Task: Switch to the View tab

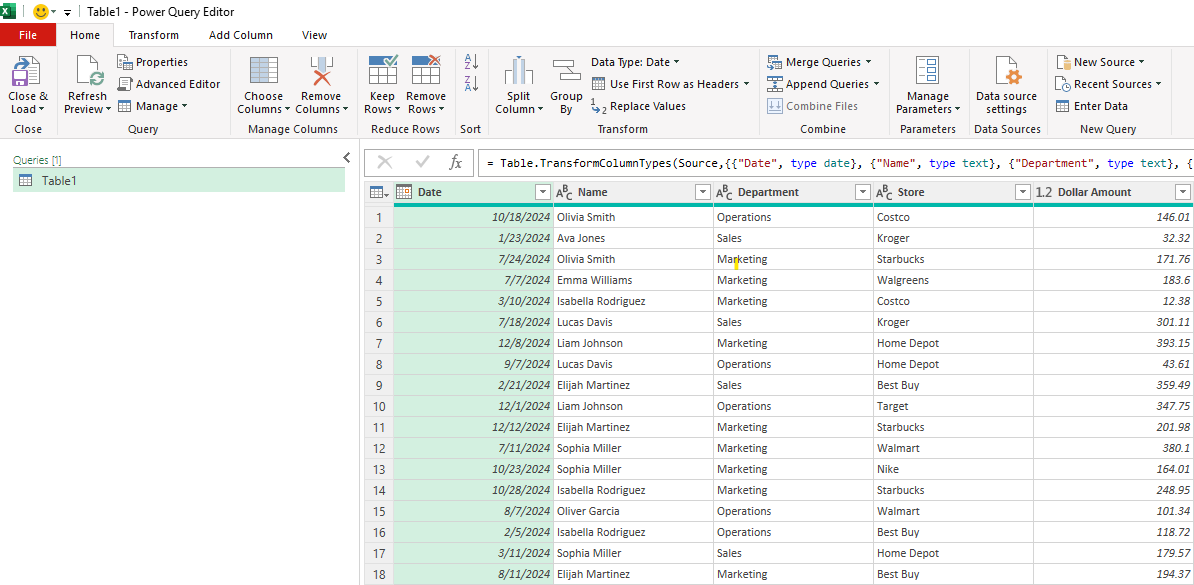Action: pos(314,35)
